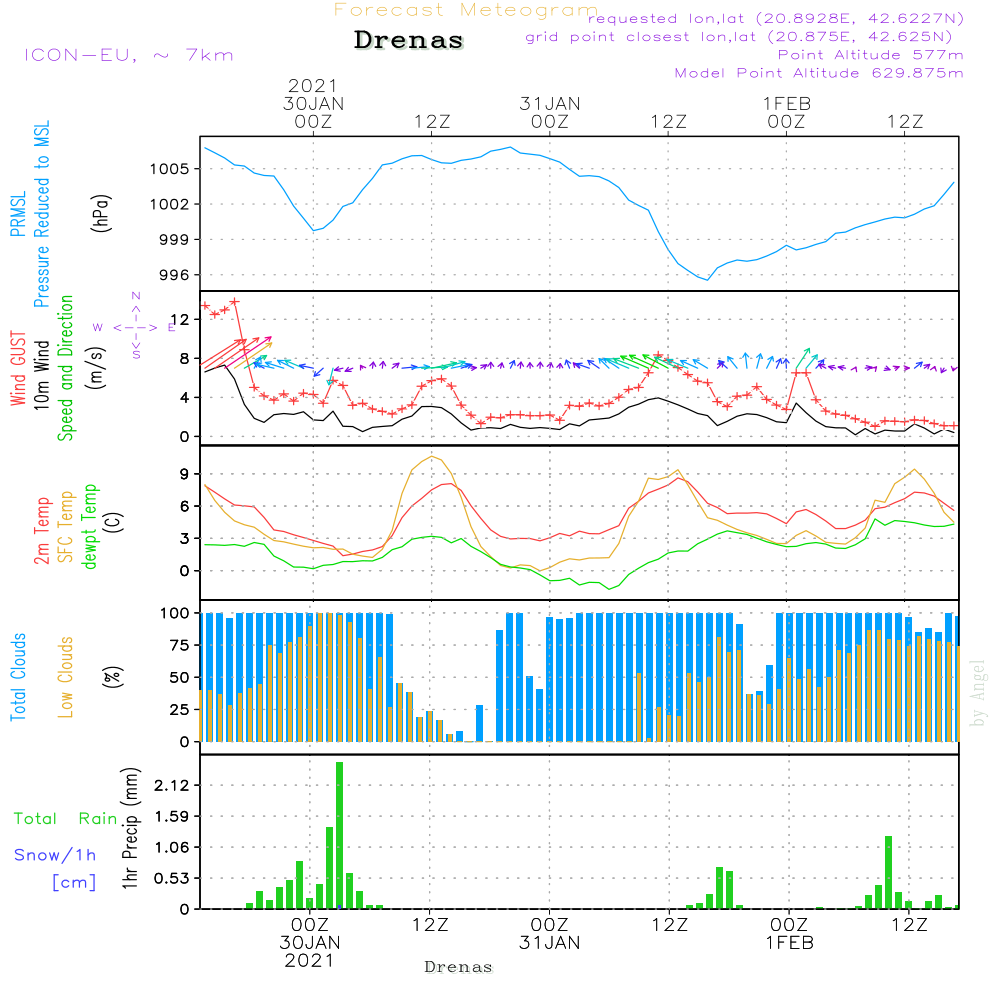Click the Model Point Altitude text
The height and width of the screenshot is (1000, 1000).
click(819, 73)
